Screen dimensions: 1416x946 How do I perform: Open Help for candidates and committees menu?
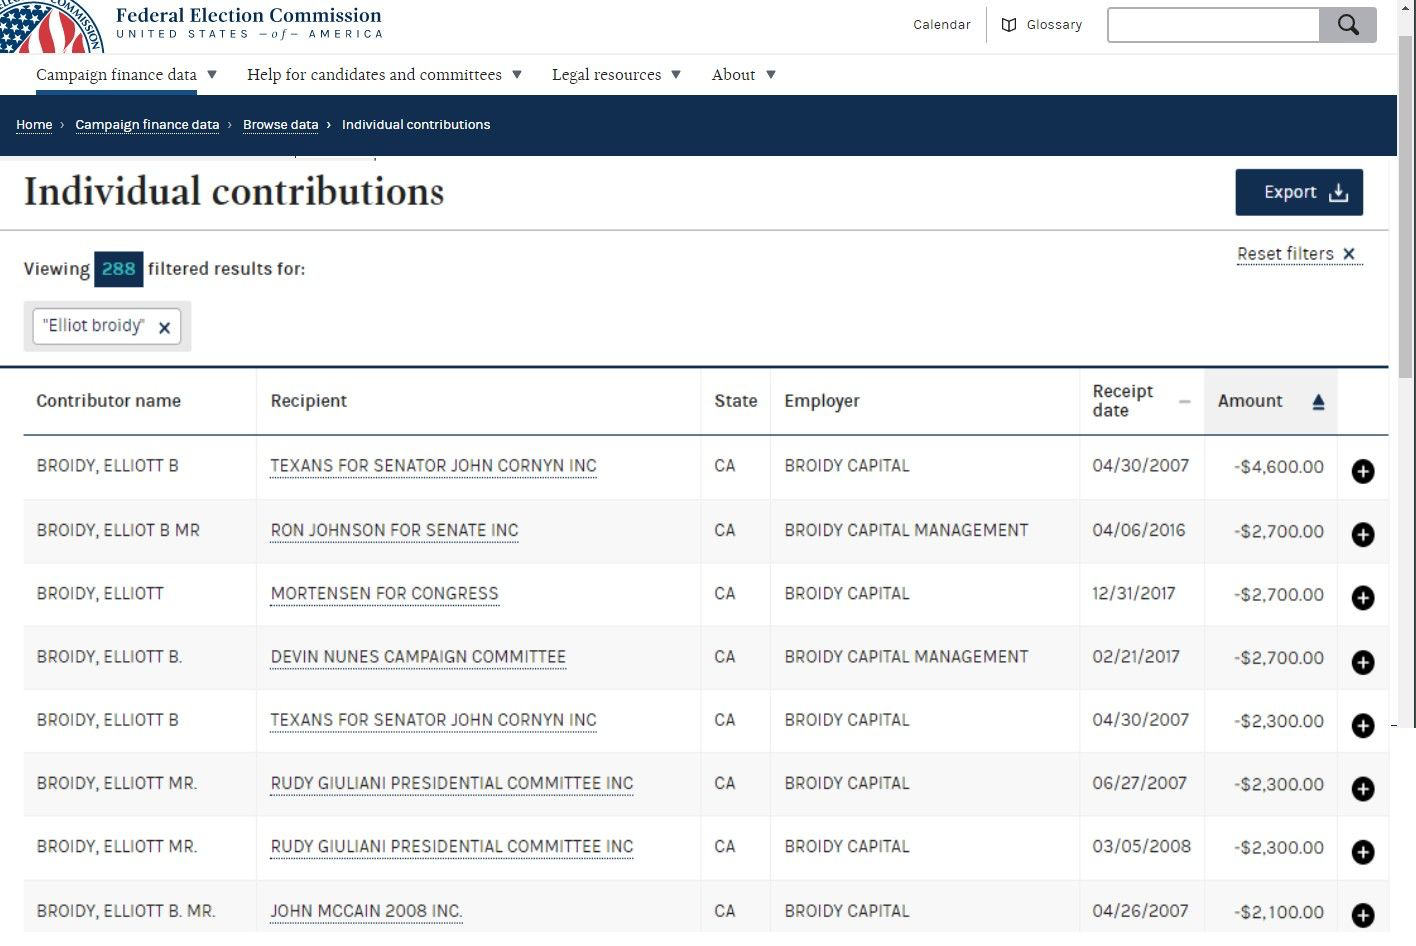[x=384, y=75]
